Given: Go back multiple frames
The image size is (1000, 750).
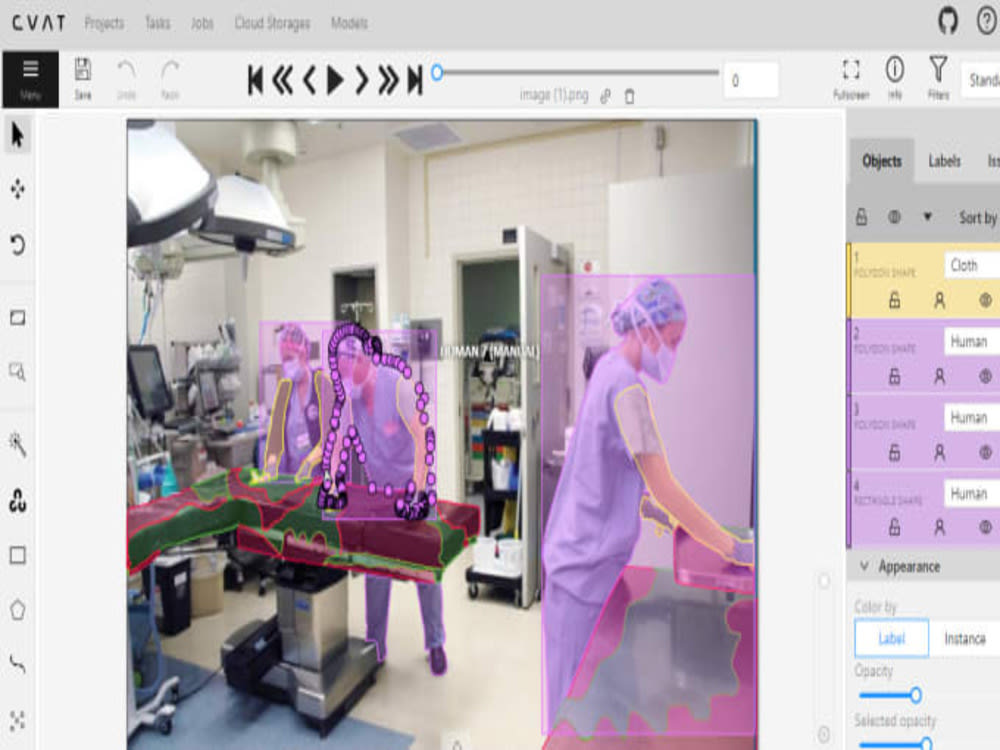Looking at the screenshot, I should [x=283, y=80].
